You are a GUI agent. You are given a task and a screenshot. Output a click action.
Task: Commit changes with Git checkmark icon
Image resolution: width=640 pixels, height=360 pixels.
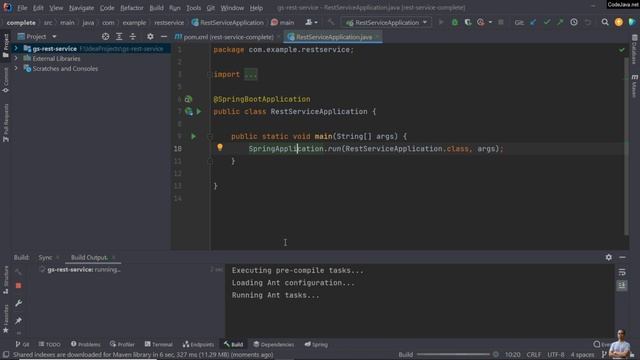pyautogui.click(x=547, y=22)
